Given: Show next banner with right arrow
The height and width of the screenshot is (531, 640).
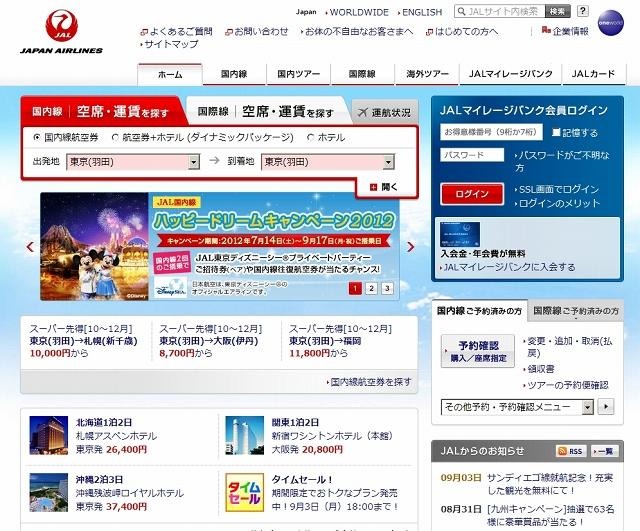Looking at the screenshot, I should [411, 247].
